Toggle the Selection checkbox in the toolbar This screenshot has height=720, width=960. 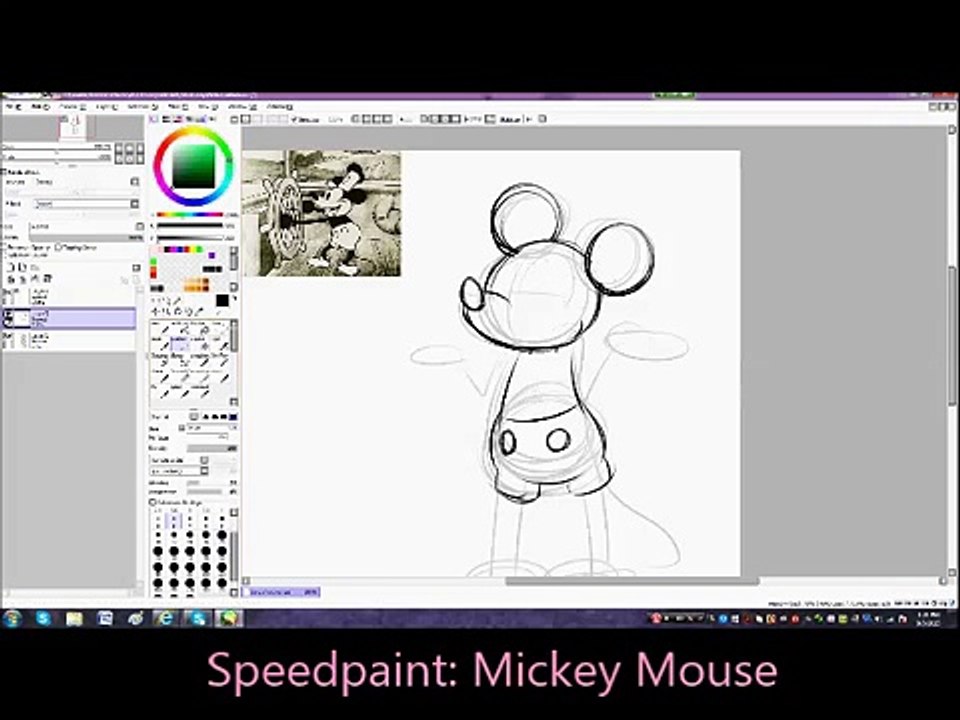294,119
